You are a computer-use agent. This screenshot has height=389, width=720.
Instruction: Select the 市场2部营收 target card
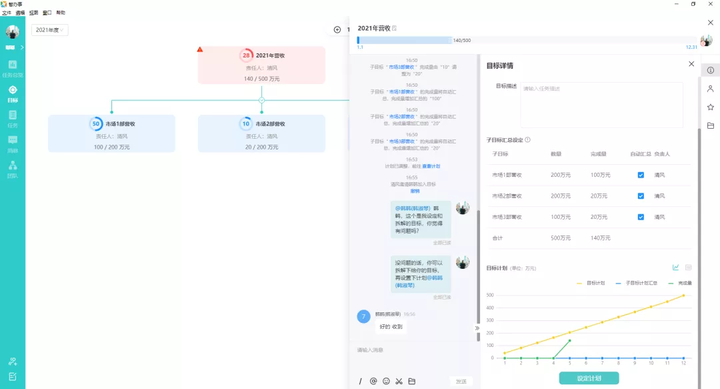point(262,133)
